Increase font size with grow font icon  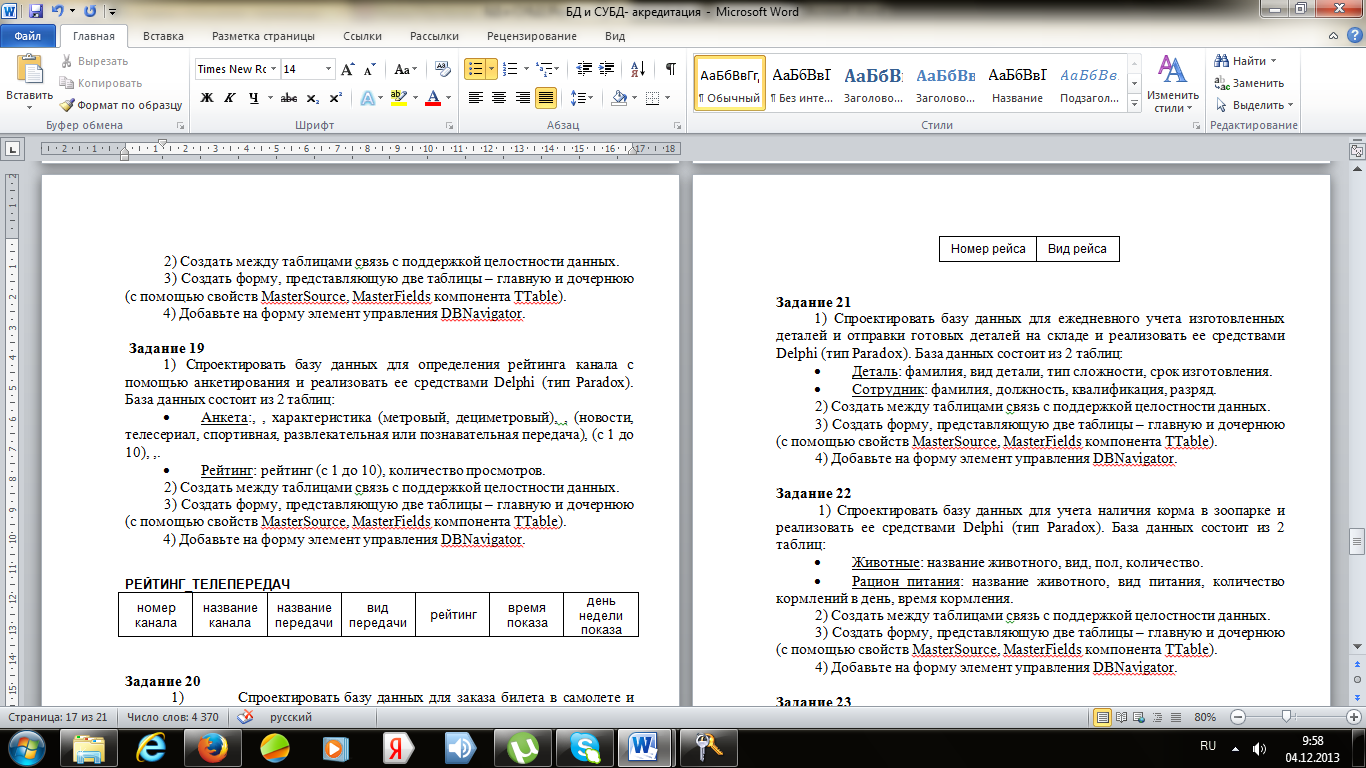tap(348, 69)
